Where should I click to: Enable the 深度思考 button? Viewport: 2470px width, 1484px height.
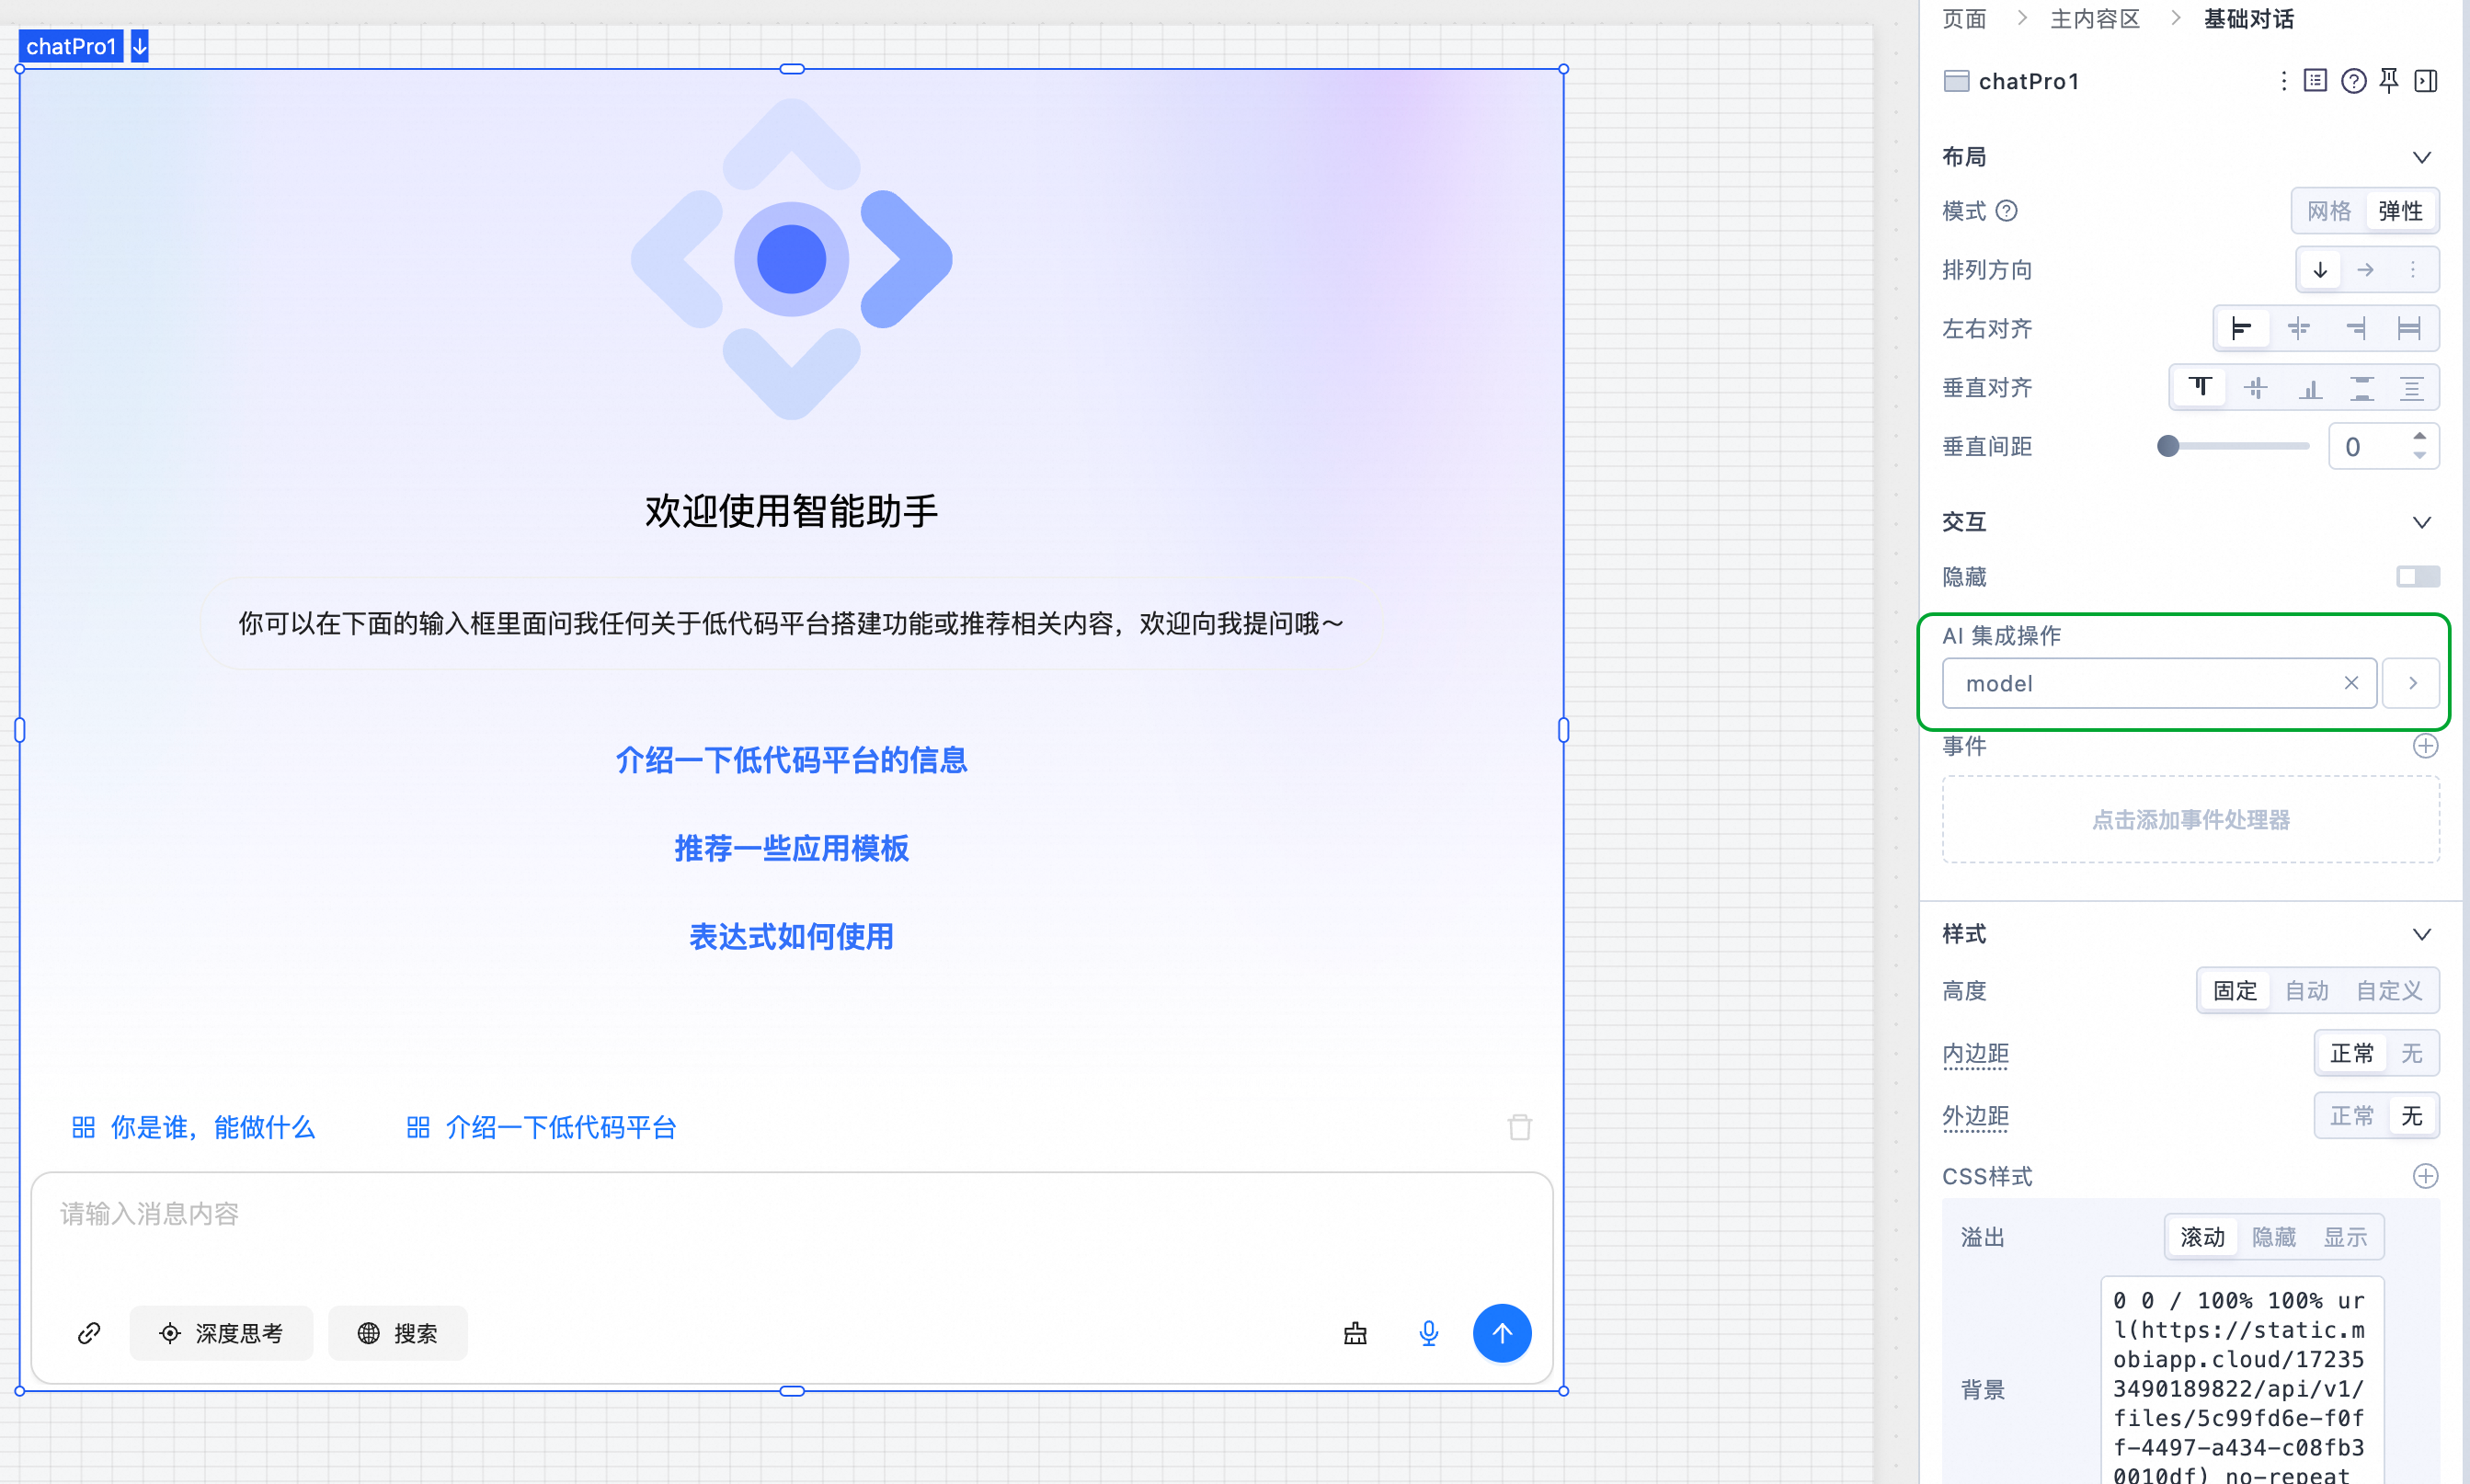[221, 1332]
